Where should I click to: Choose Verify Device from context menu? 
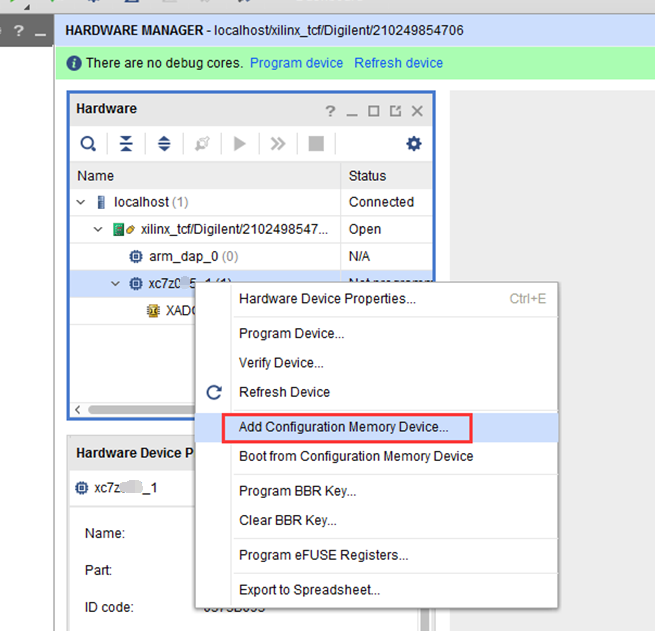click(x=377, y=363)
